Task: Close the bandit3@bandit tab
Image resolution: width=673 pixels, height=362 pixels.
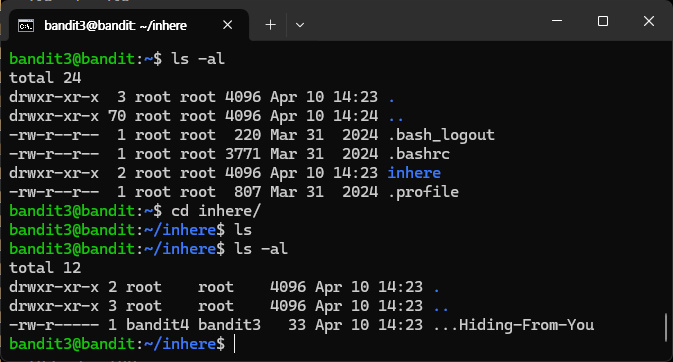Action: [227, 25]
